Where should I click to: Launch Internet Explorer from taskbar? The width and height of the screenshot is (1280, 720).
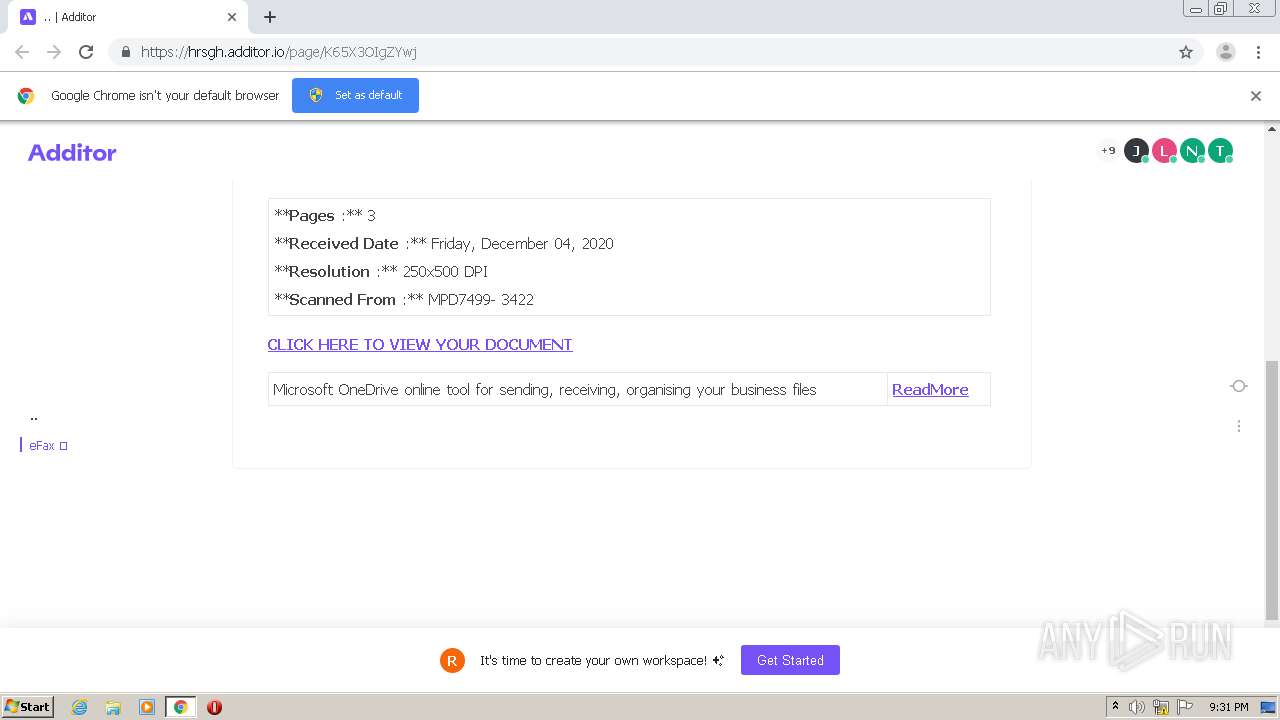79,707
